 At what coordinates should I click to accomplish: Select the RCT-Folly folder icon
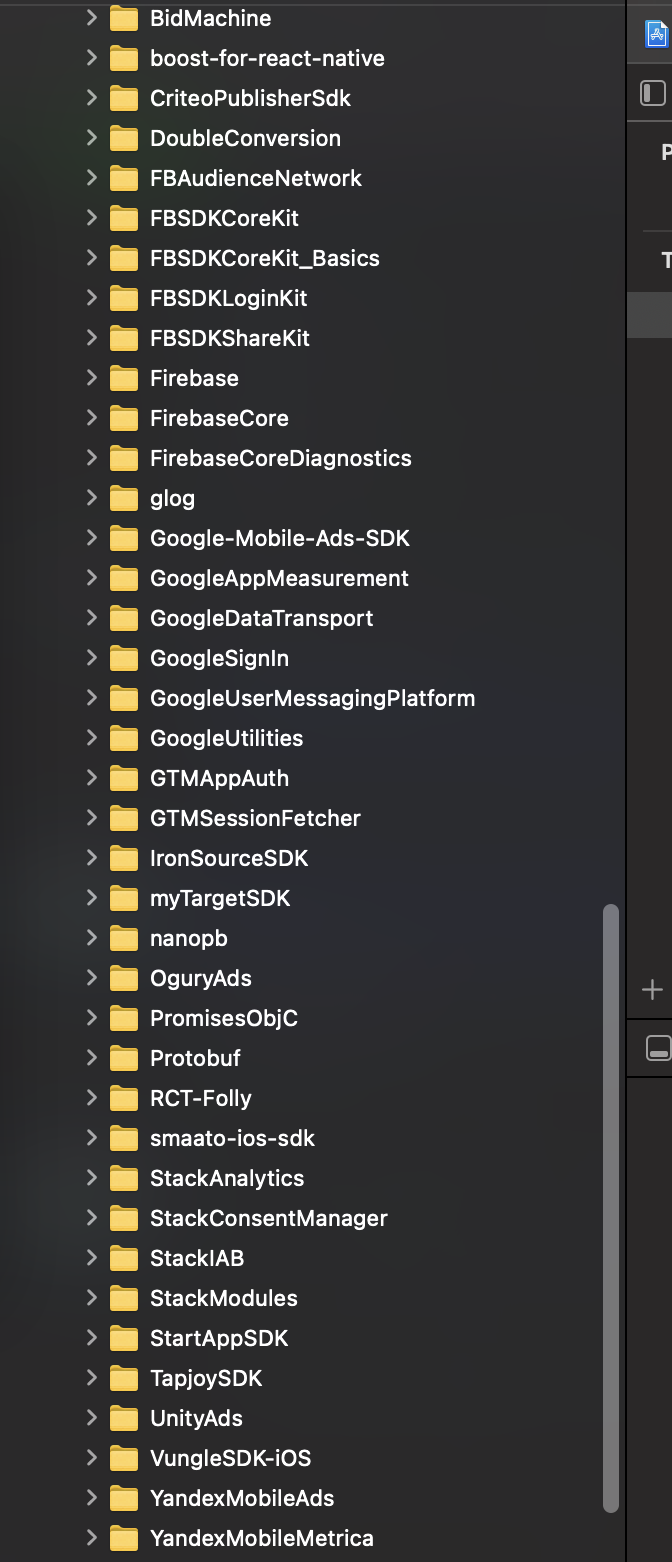tap(121, 1098)
